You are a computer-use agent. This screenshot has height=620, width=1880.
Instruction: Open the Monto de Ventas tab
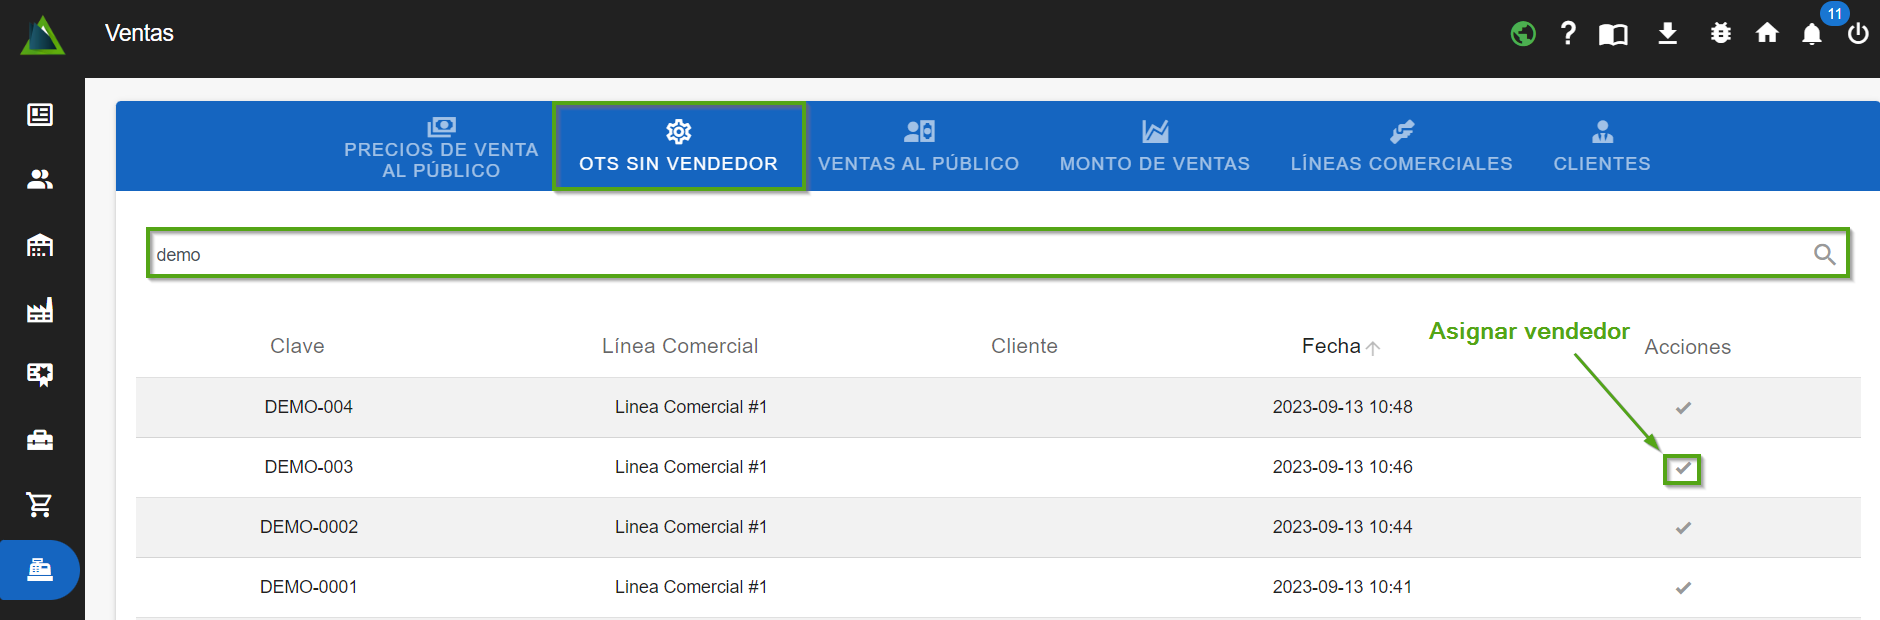1154,147
